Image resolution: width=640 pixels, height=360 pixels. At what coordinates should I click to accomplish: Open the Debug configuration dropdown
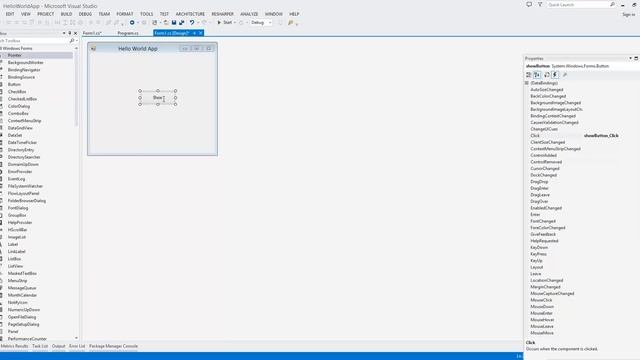point(261,22)
